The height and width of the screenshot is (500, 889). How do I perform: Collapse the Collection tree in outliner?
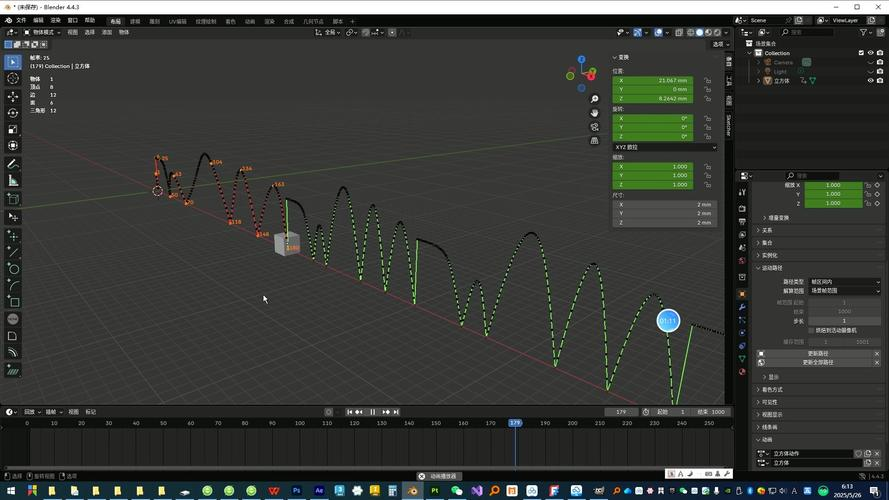(x=750, y=53)
